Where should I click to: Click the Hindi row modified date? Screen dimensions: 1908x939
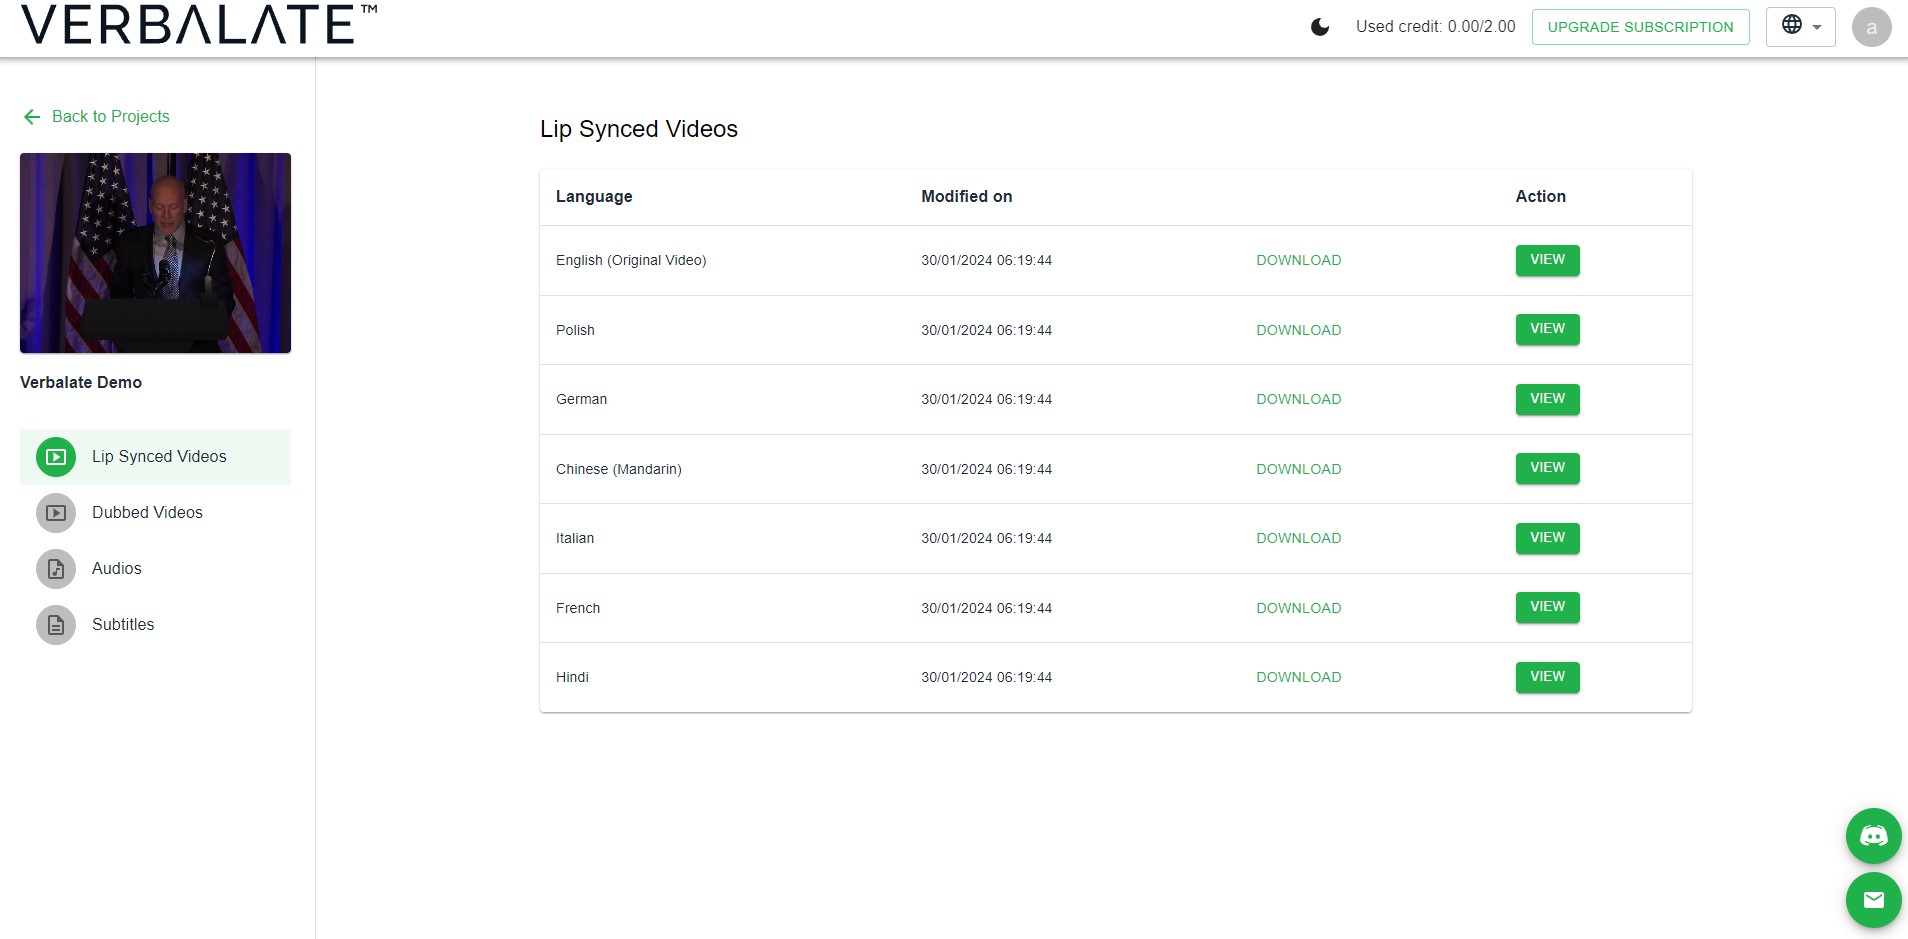pos(986,677)
